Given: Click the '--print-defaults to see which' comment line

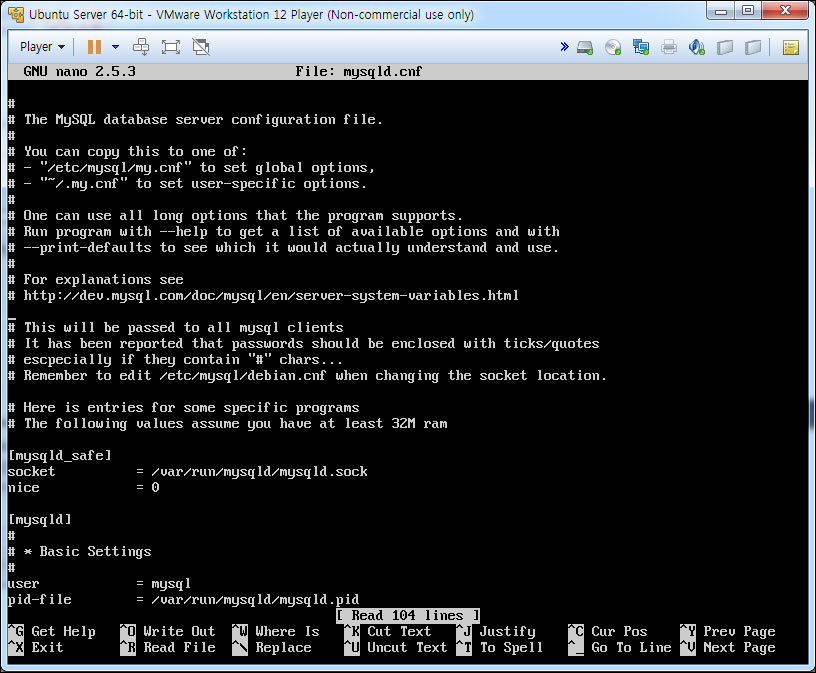Looking at the screenshot, I should (x=283, y=248).
